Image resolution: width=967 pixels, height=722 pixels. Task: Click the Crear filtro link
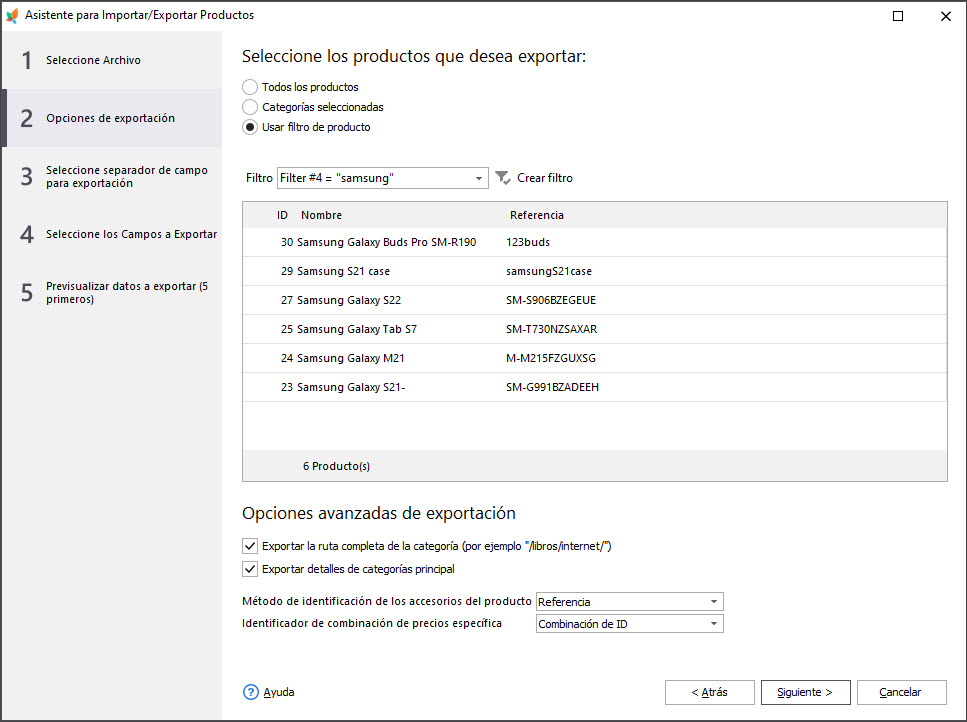click(x=545, y=178)
